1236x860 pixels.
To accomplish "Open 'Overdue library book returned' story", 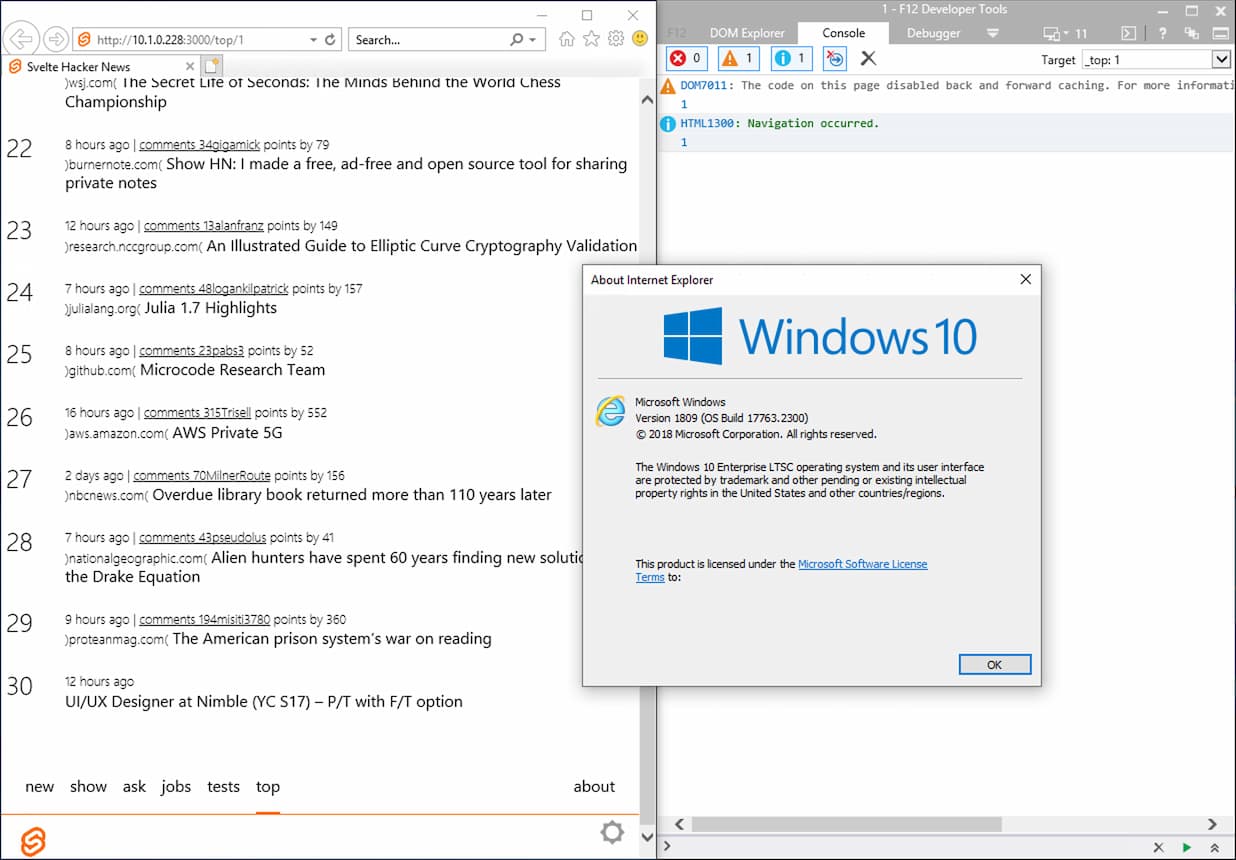I will point(352,495).
